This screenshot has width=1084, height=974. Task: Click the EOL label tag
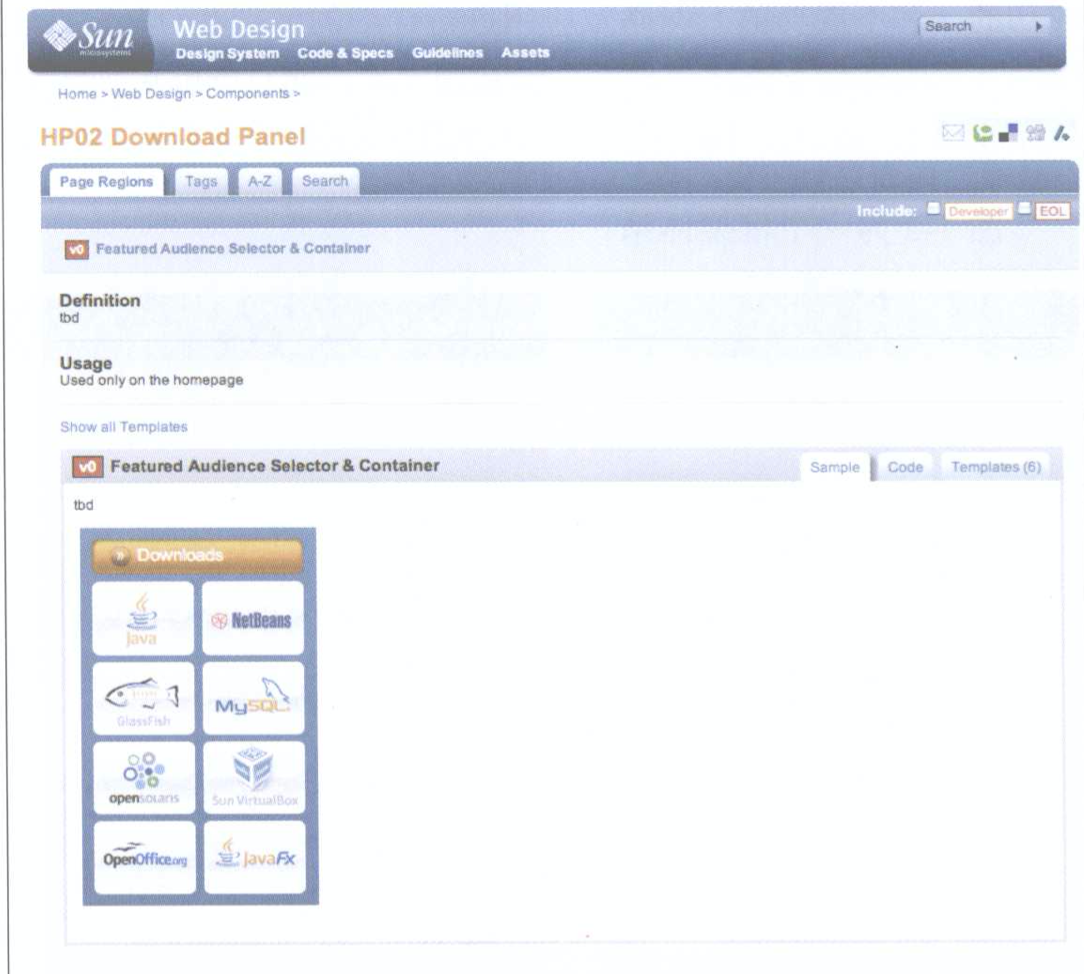(1052, 212)
